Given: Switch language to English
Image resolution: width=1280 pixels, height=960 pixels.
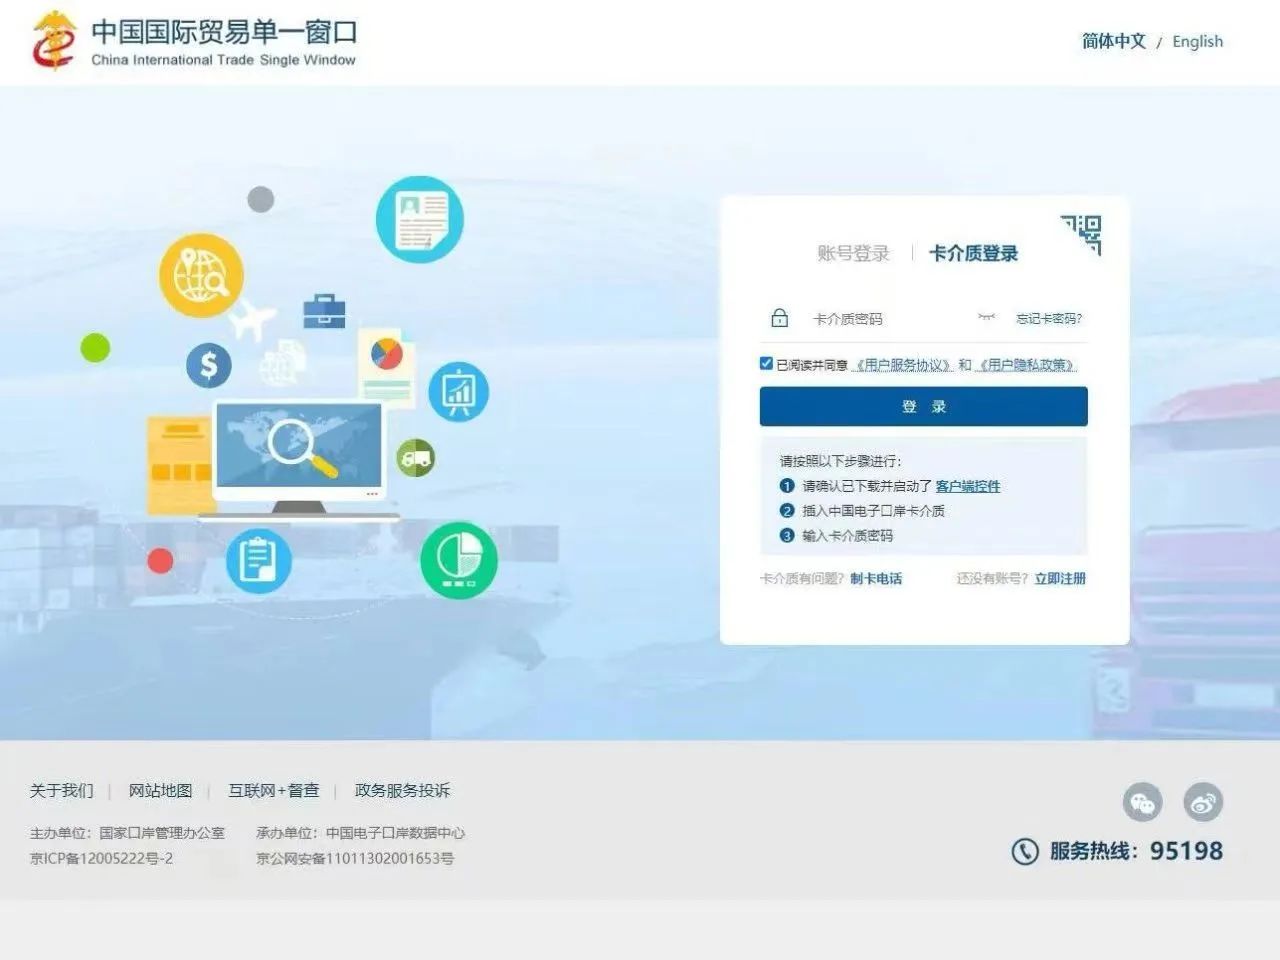Looking at the screenshot, I should [x=1197, y=42].
